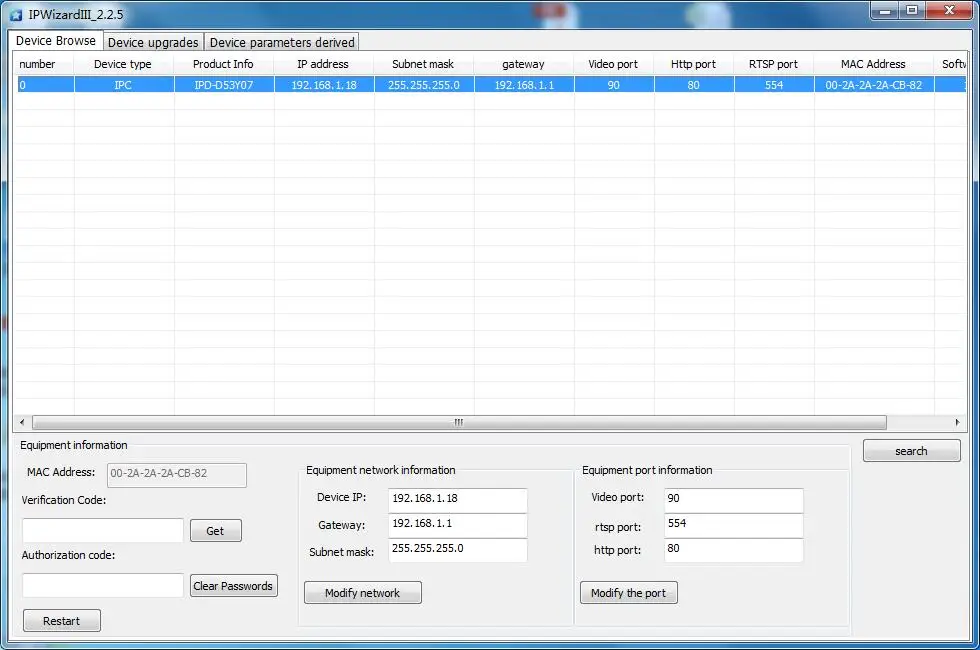Select row number 0 cell
This screenshot has width=980, height=650.
[x=45, y=84]
